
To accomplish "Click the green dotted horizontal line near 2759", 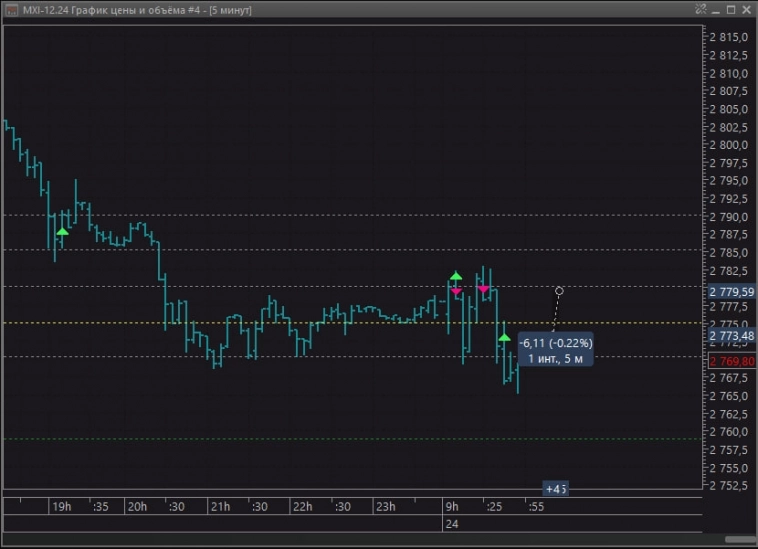I will point(300,438).
